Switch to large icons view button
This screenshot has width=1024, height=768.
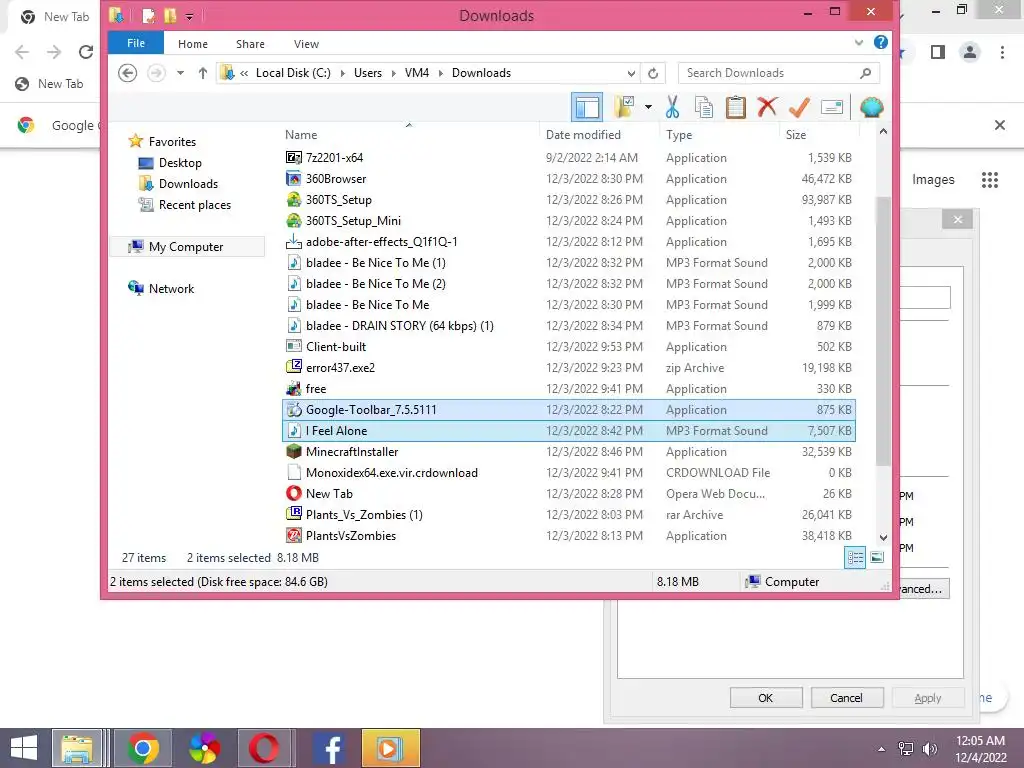pyautogui.click(x=877, y=557)
